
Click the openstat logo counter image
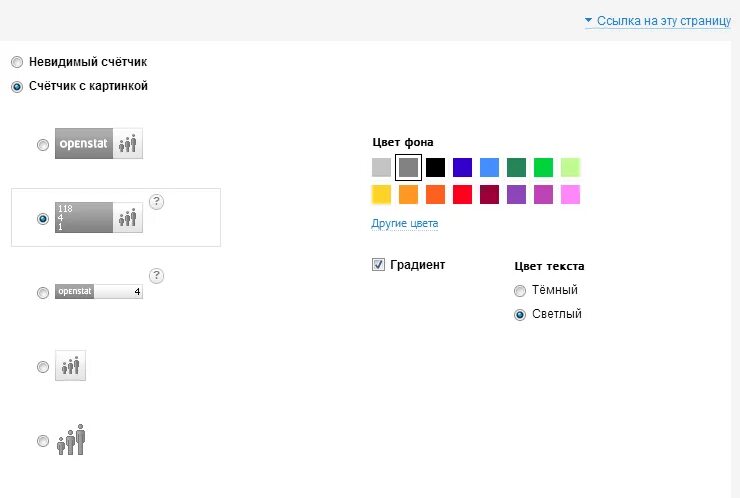point(98,144)
